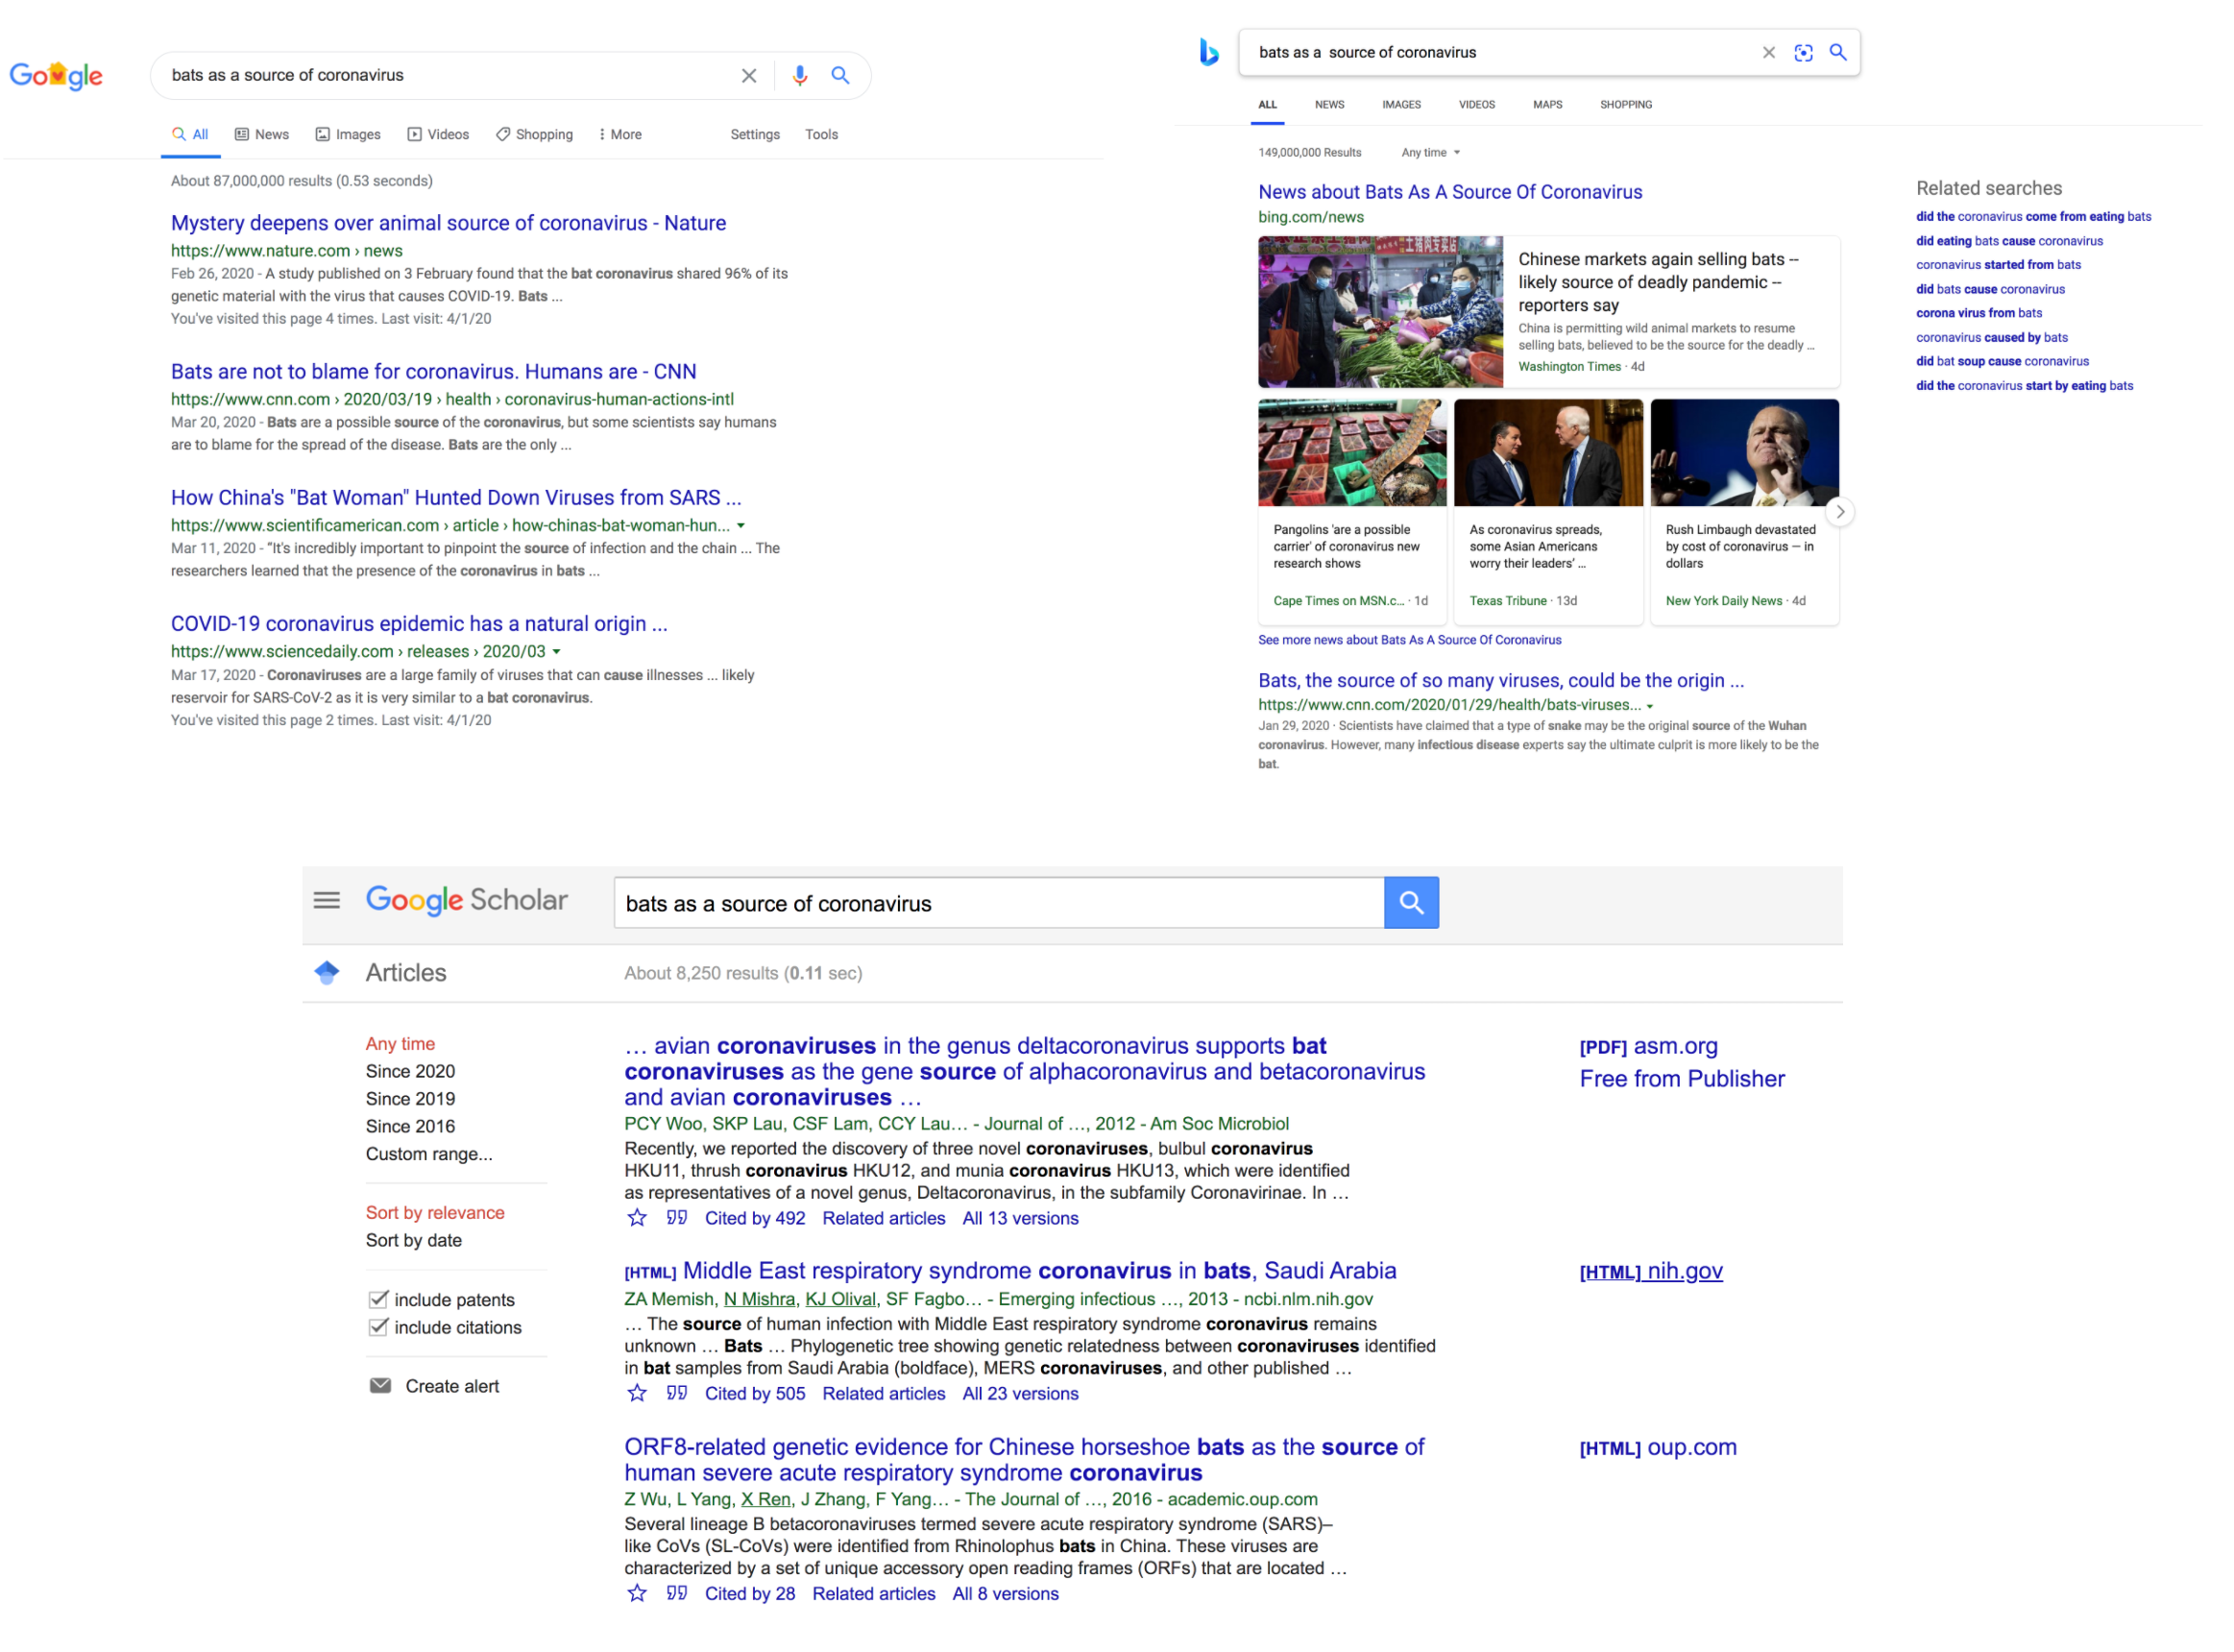Image resolution: width=2234 pixels, height=1652 pixels.
Task: Open the Google Scholar hamburger menu
Action: [327, 901]
